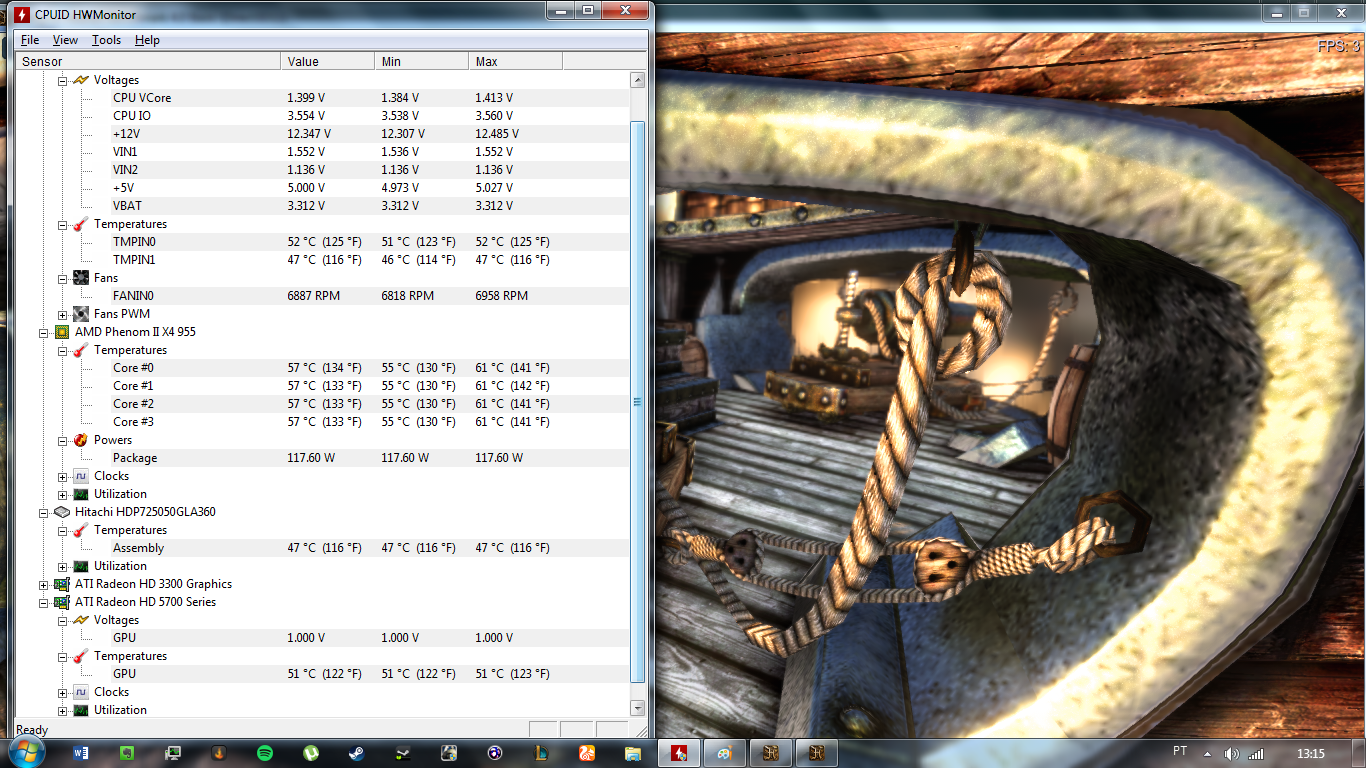Click the scrollbar up arrow in HWMonitor

638,80
